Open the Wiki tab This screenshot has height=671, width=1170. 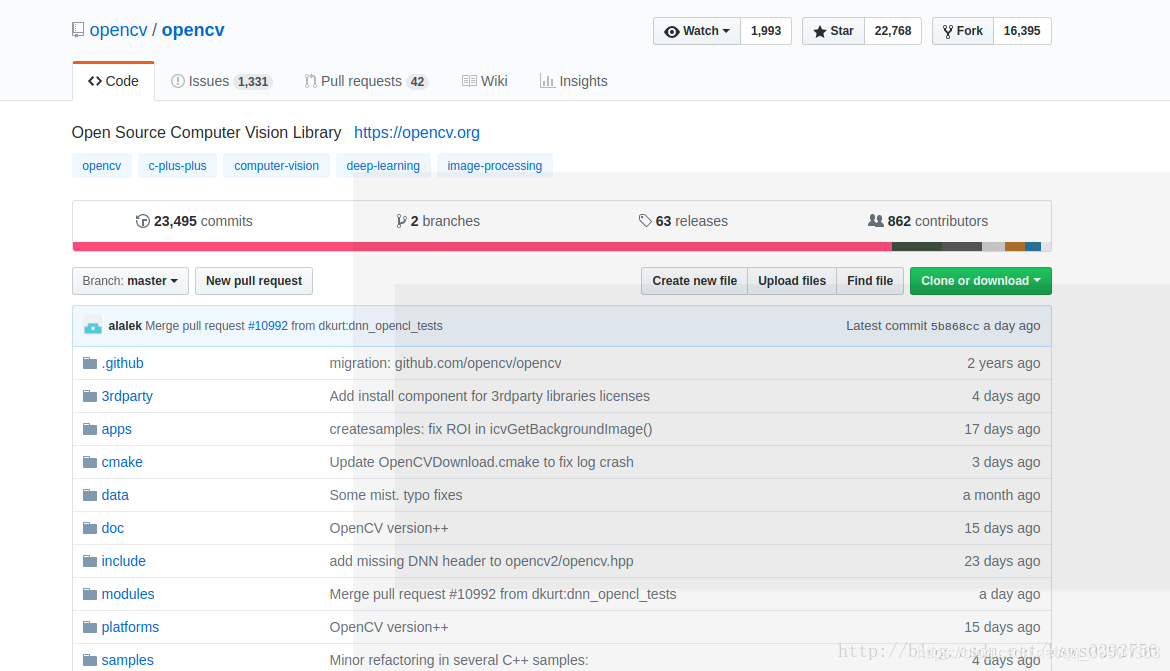pos(485,81)
